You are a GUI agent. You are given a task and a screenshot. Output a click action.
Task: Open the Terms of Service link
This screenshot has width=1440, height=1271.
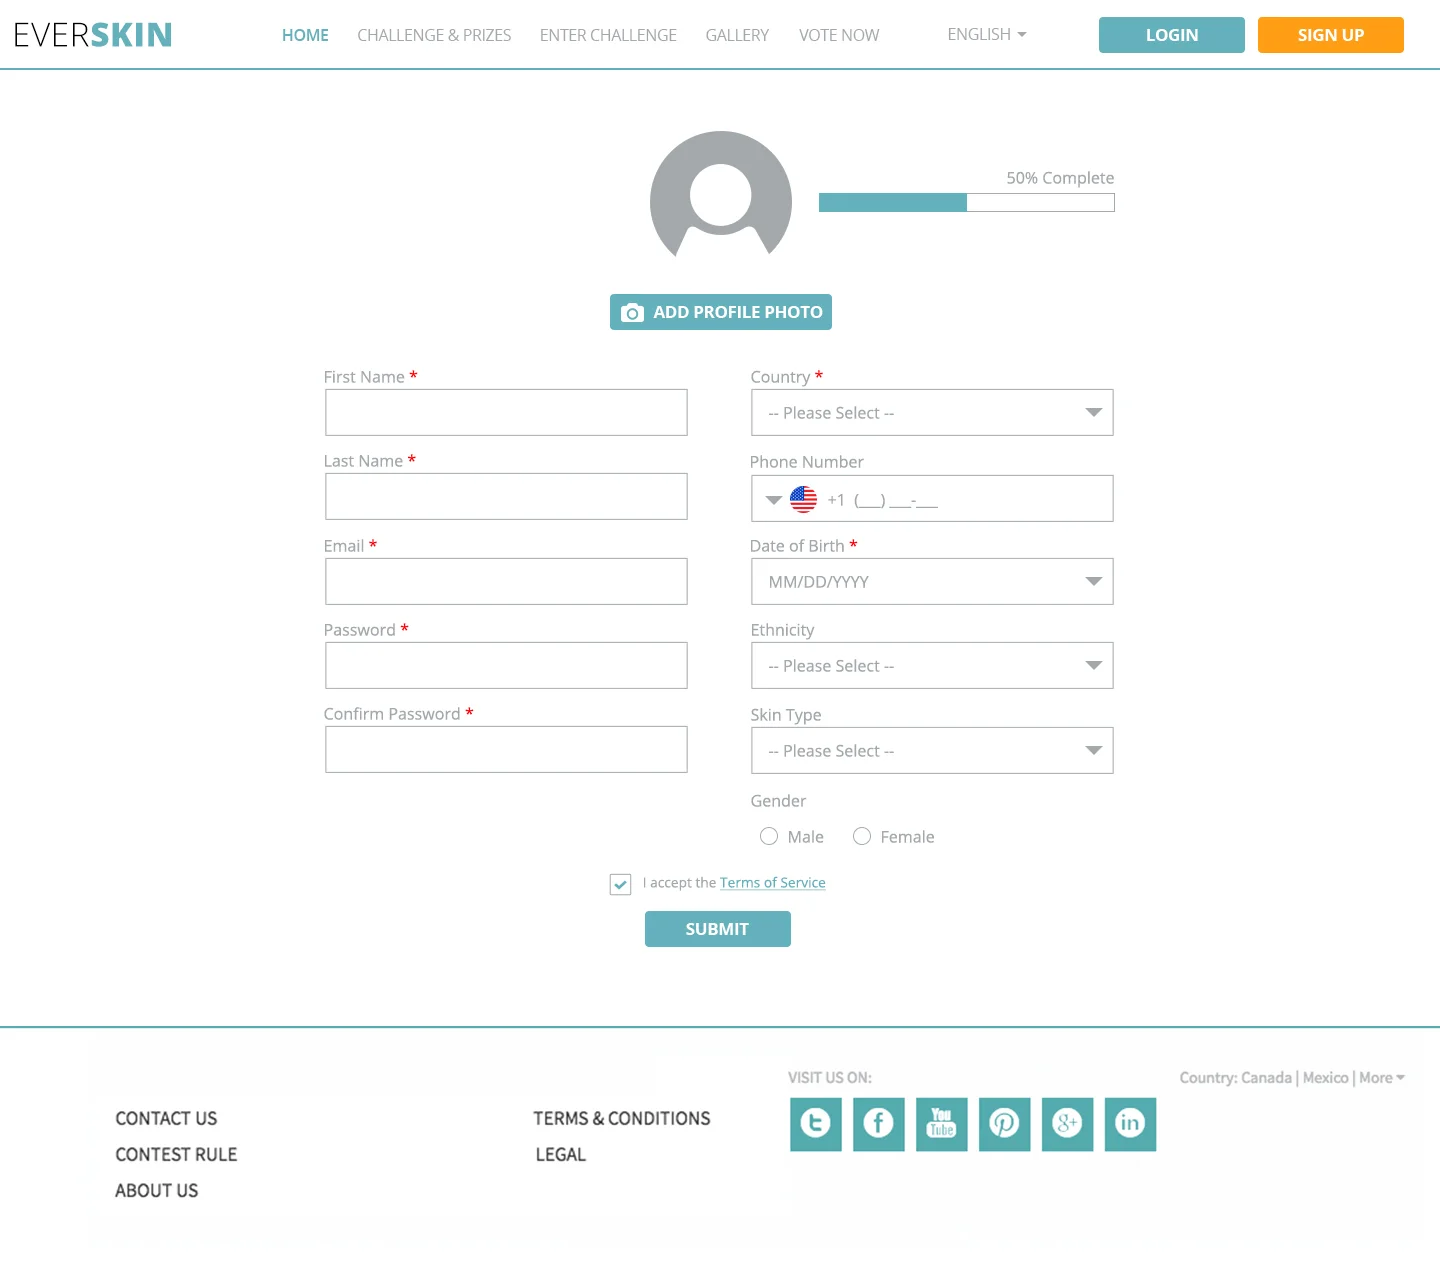(x=773, y=883)
